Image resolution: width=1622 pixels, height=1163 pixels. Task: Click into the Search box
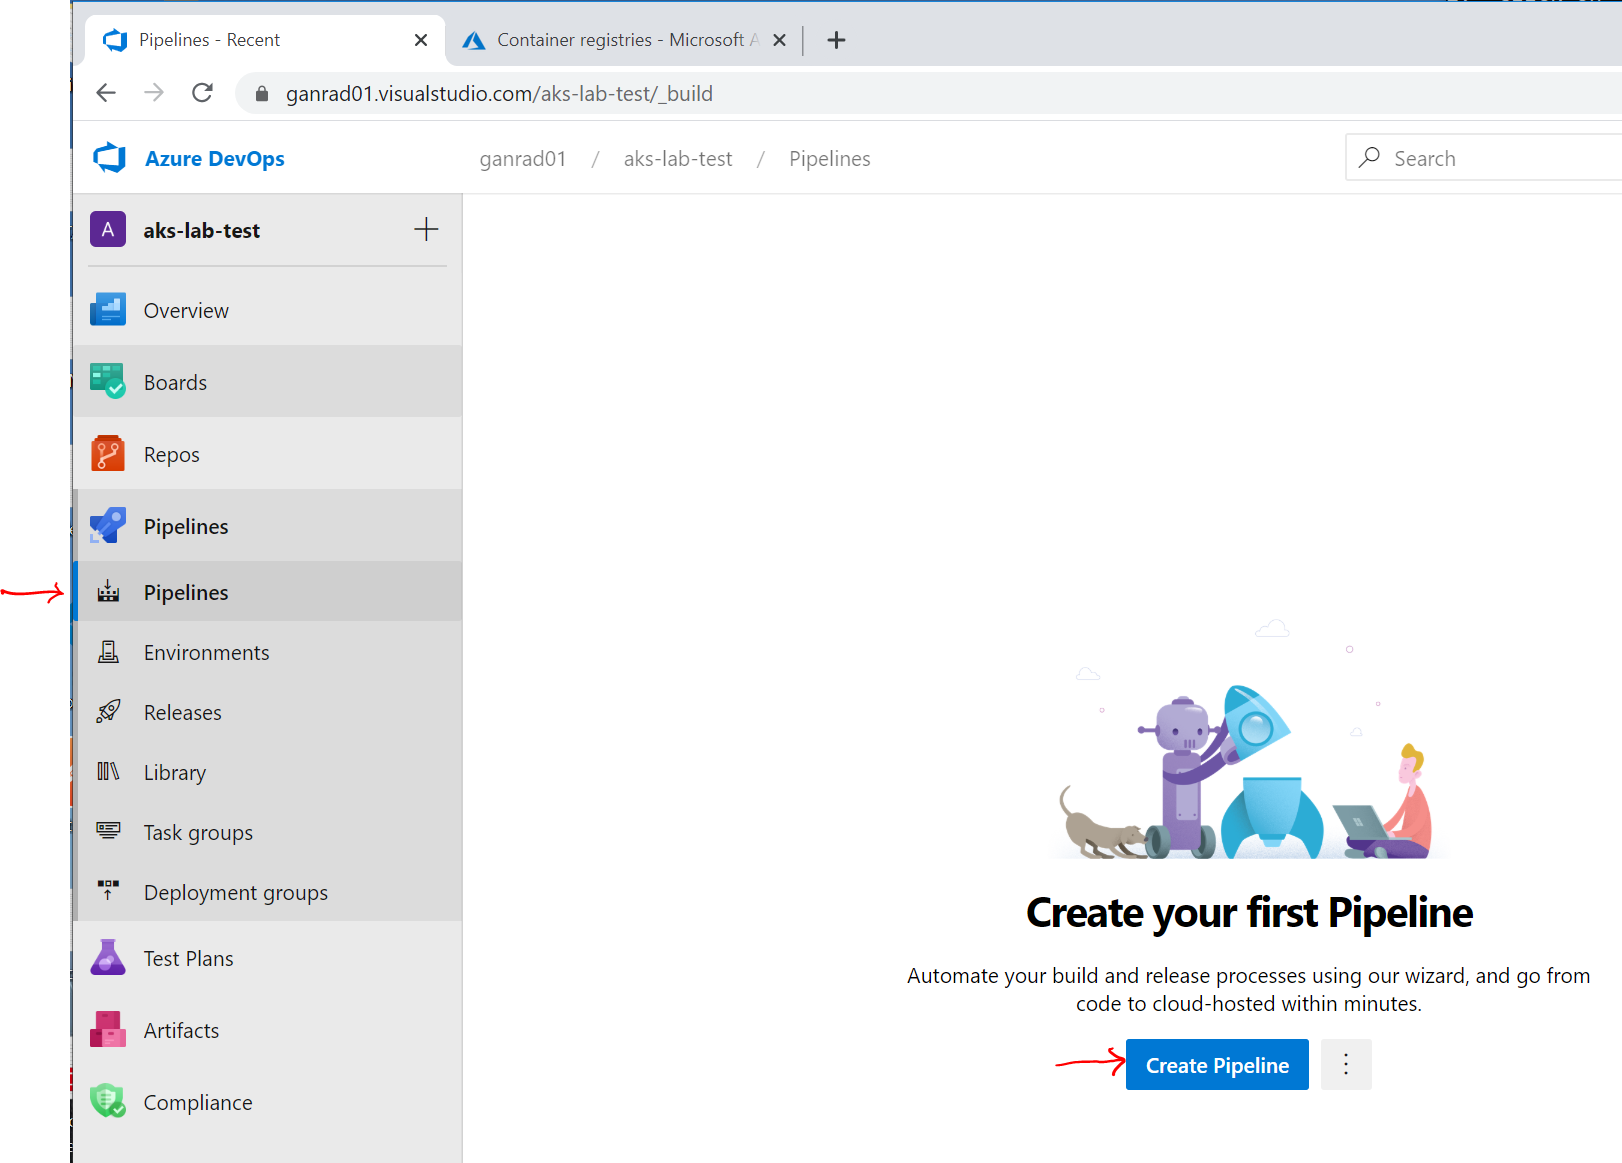(1484, 158)
